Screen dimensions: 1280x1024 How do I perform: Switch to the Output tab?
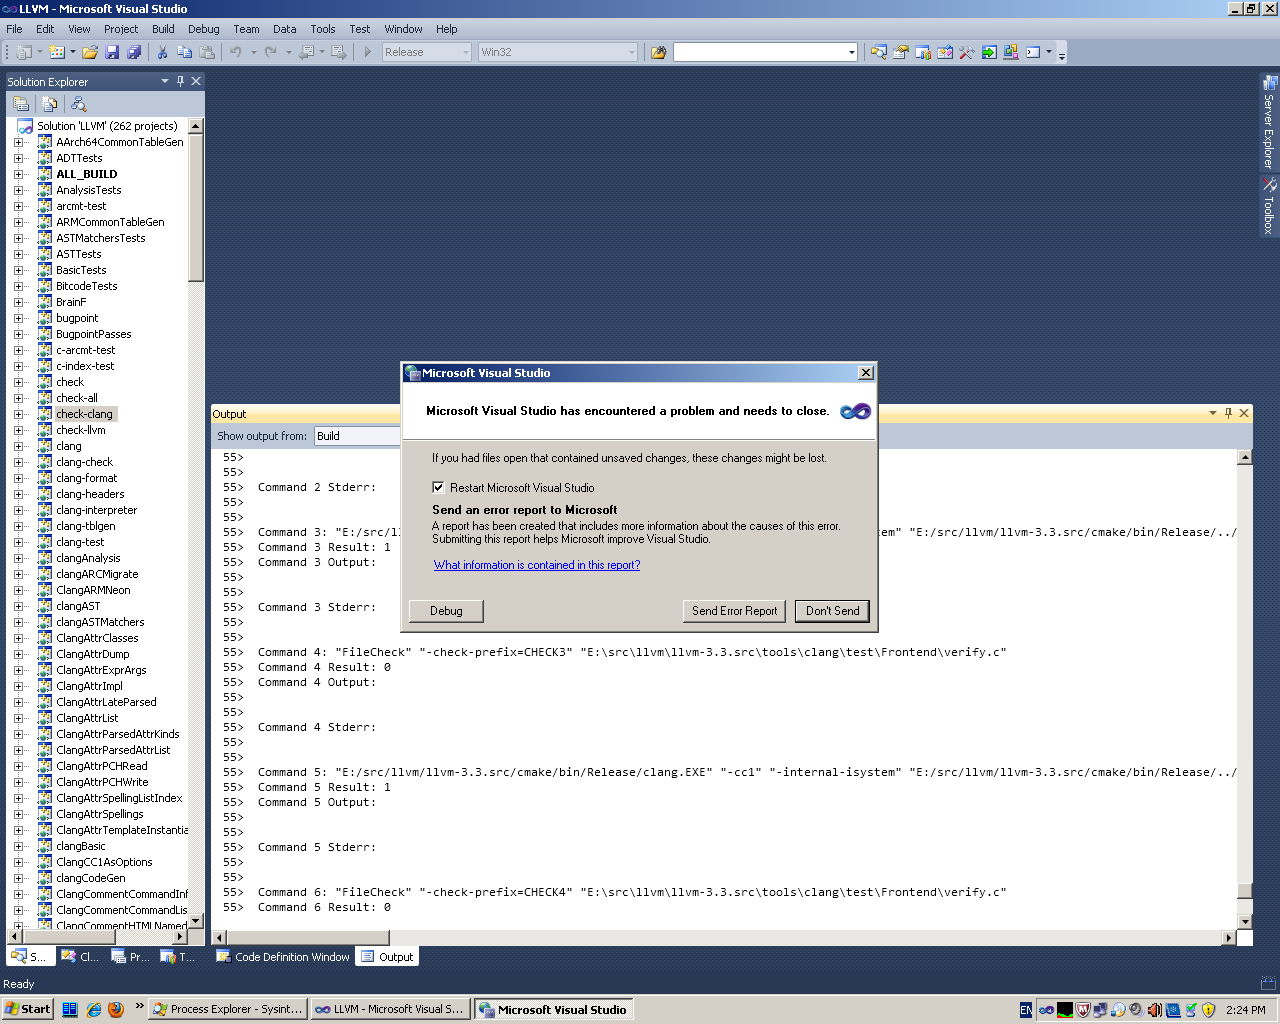[387, 957]
